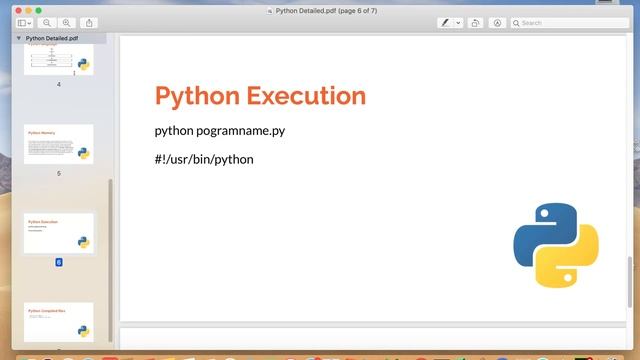Collapse the Python Detailed.pdf disclosure triangle
Image resolution: width=640 pixels, height=360 pixels.
pos(18,38)
